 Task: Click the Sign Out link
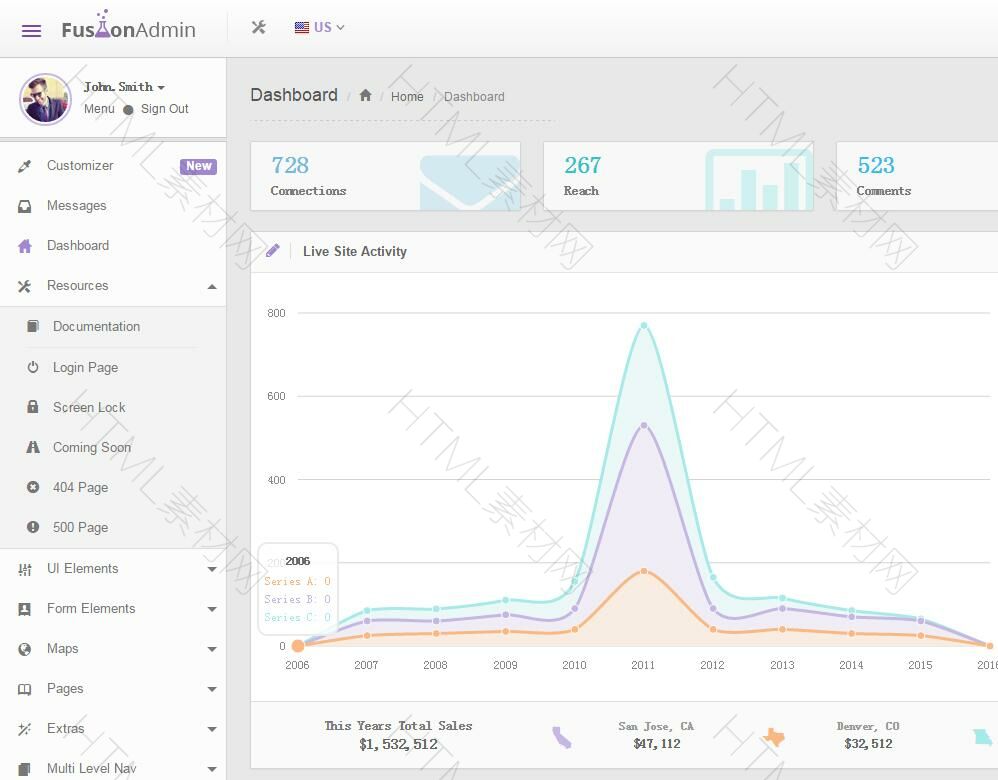(164, 109)
